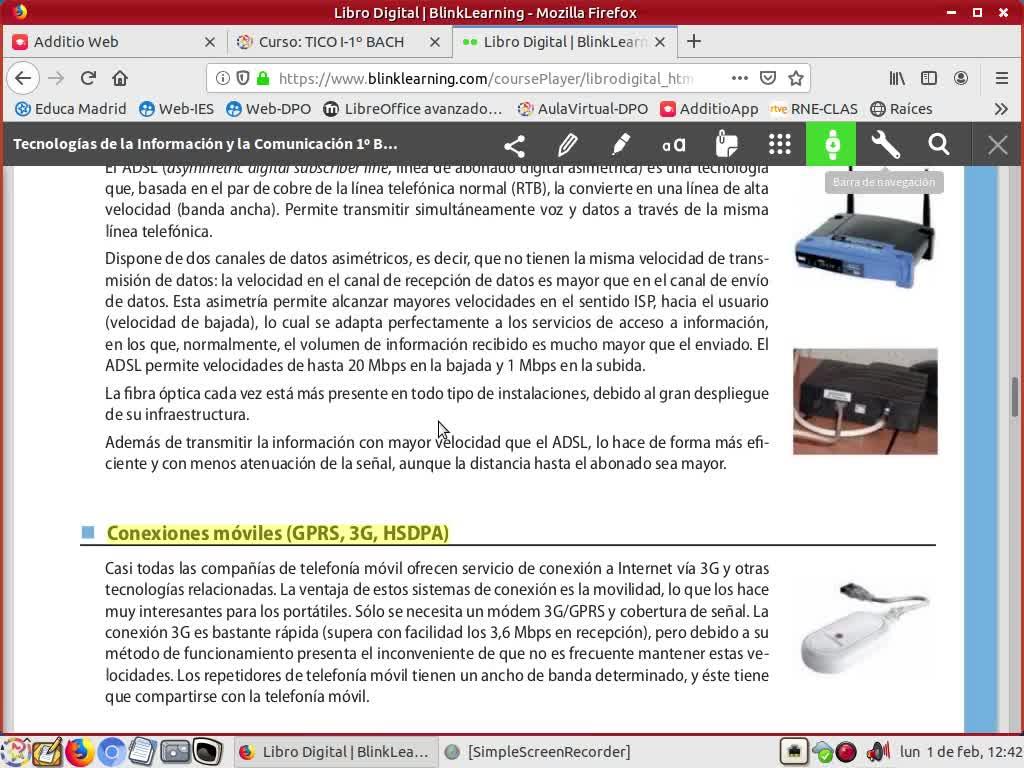The image size is (1024, 768).
Task: Click book title Tecnologías de la Información
Action: [205, 144]
